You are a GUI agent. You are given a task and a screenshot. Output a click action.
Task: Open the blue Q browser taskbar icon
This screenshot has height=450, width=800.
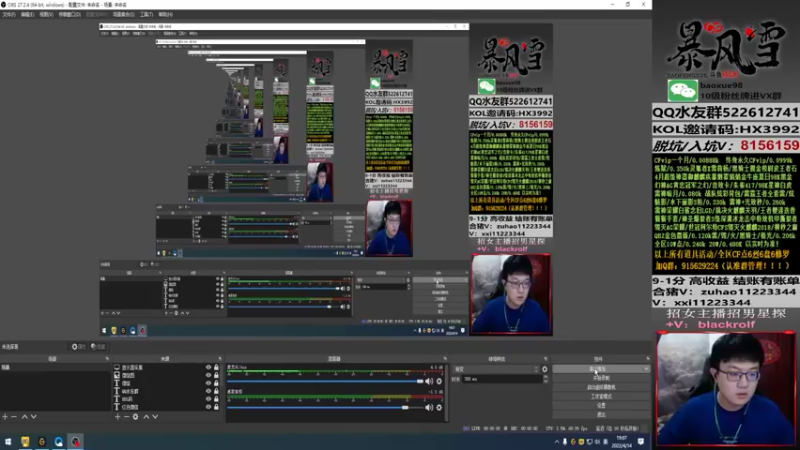(x=59, y=441)
